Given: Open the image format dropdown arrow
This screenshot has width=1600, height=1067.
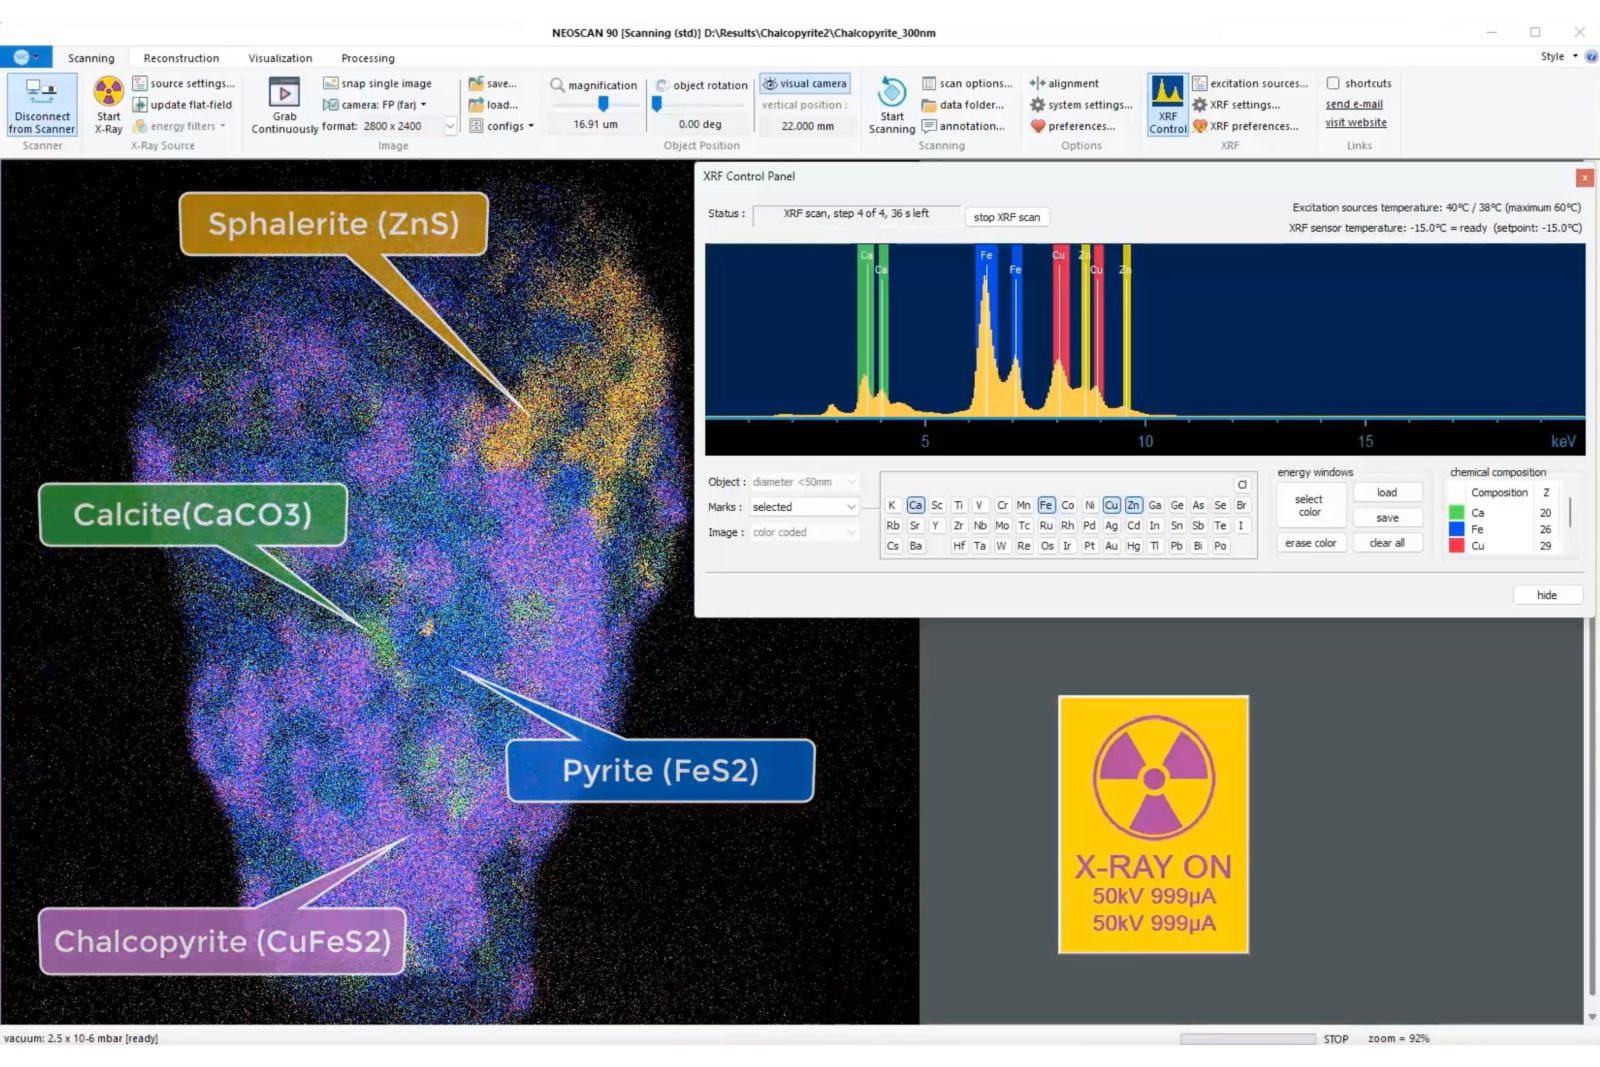Looking at the screenshot, I should pyautogui.click(x=450, y=126).
